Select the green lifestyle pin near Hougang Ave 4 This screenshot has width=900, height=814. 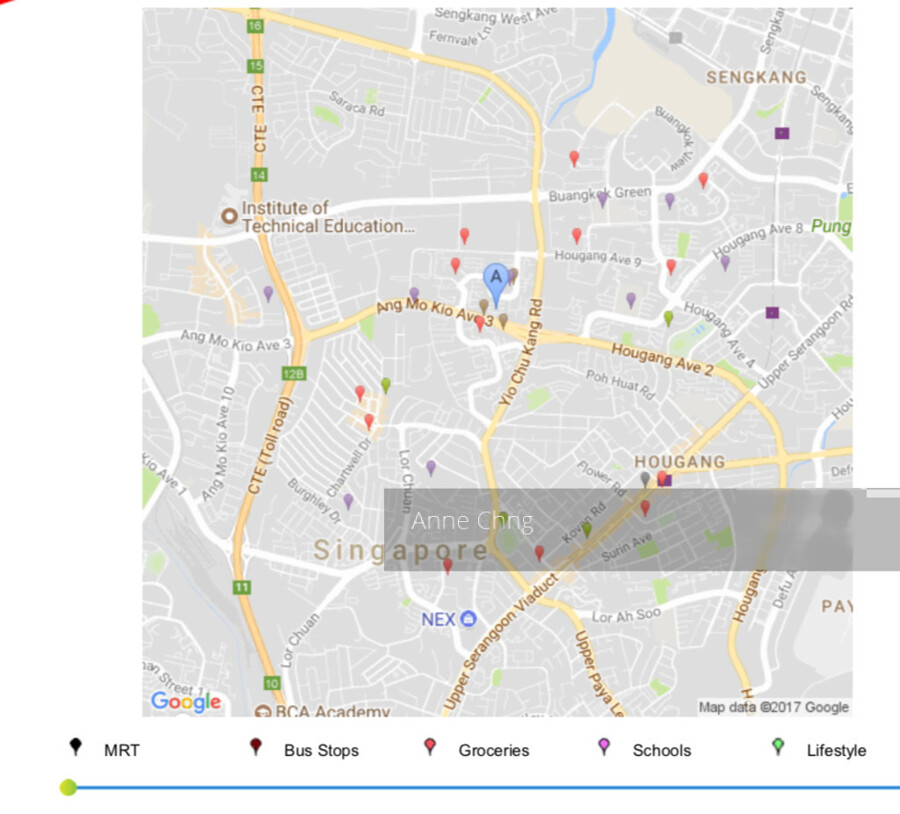click(668, 318)
